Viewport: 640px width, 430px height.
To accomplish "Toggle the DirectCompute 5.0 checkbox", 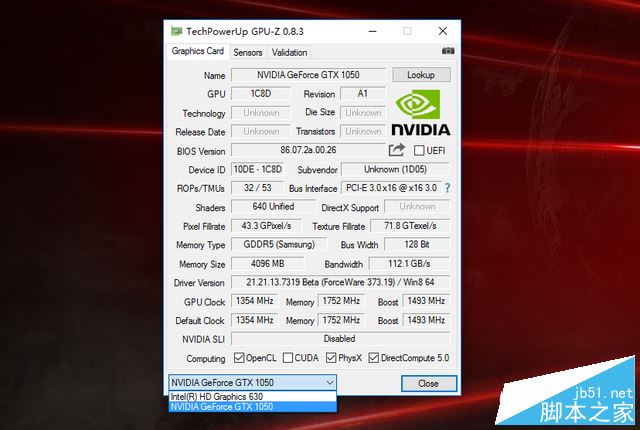I will (x=373, y=358).
